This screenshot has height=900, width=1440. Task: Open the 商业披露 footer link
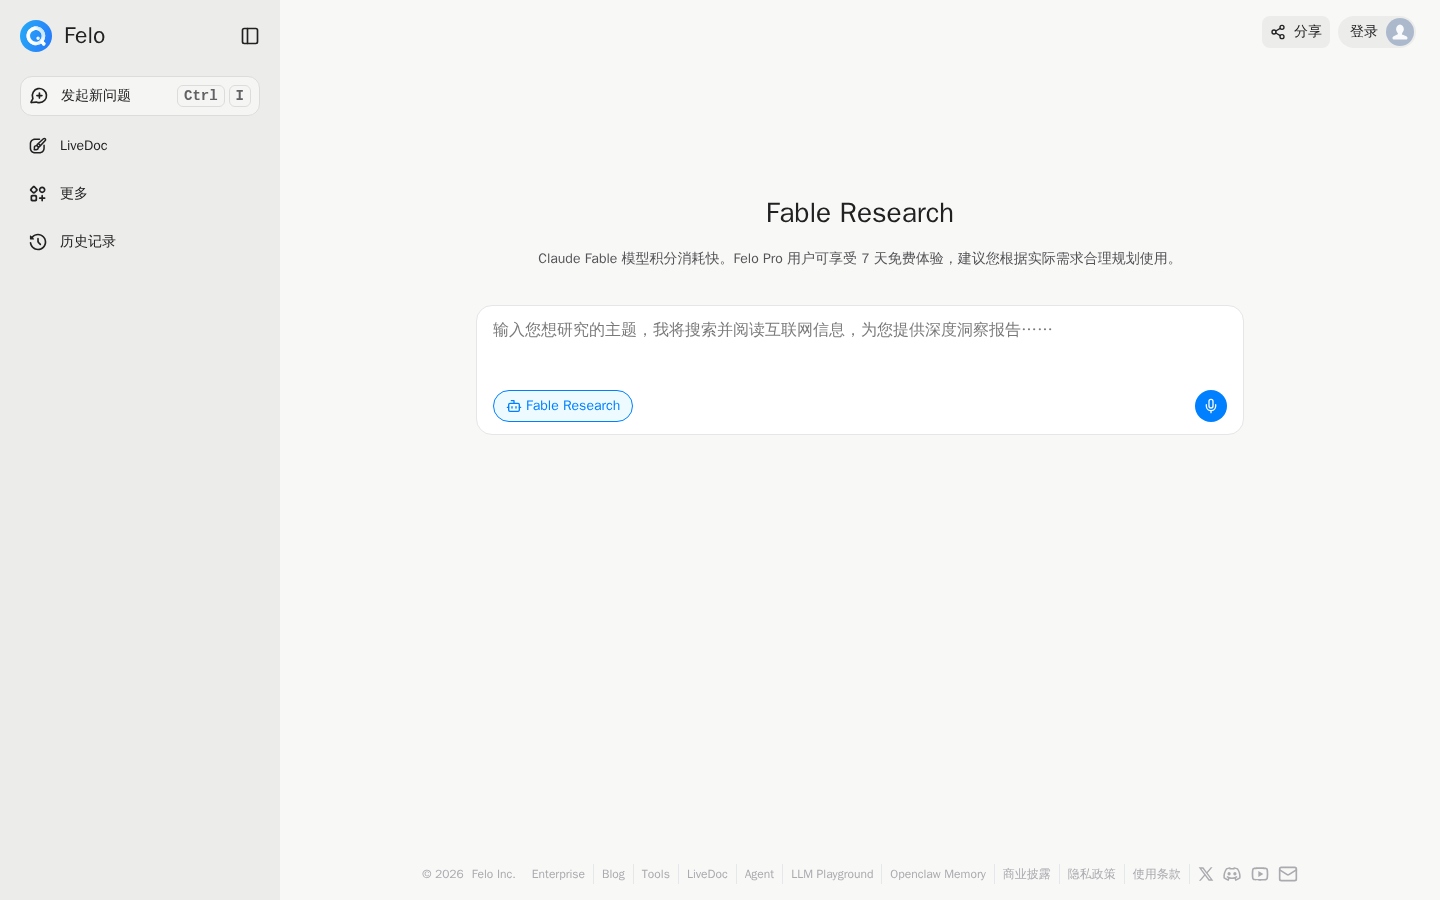click(x=1027, y=874)
